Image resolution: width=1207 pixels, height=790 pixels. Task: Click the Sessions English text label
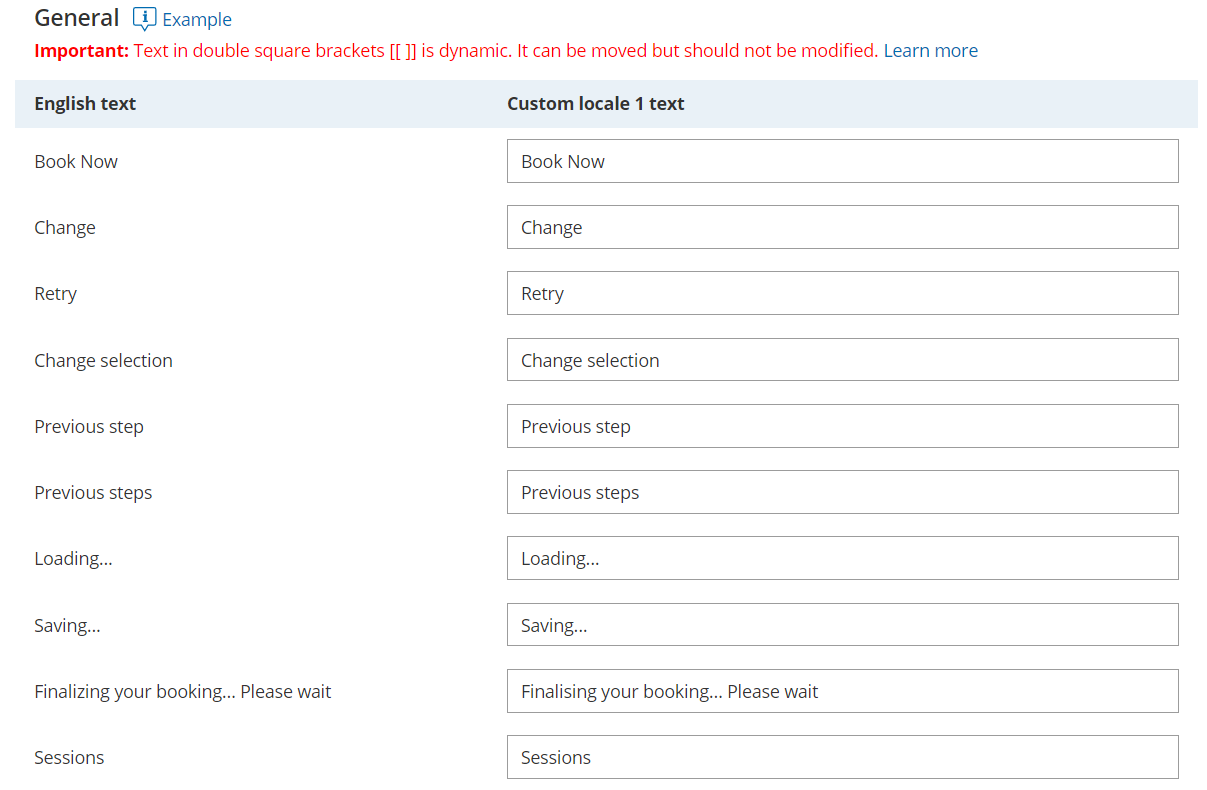[69, 757]
